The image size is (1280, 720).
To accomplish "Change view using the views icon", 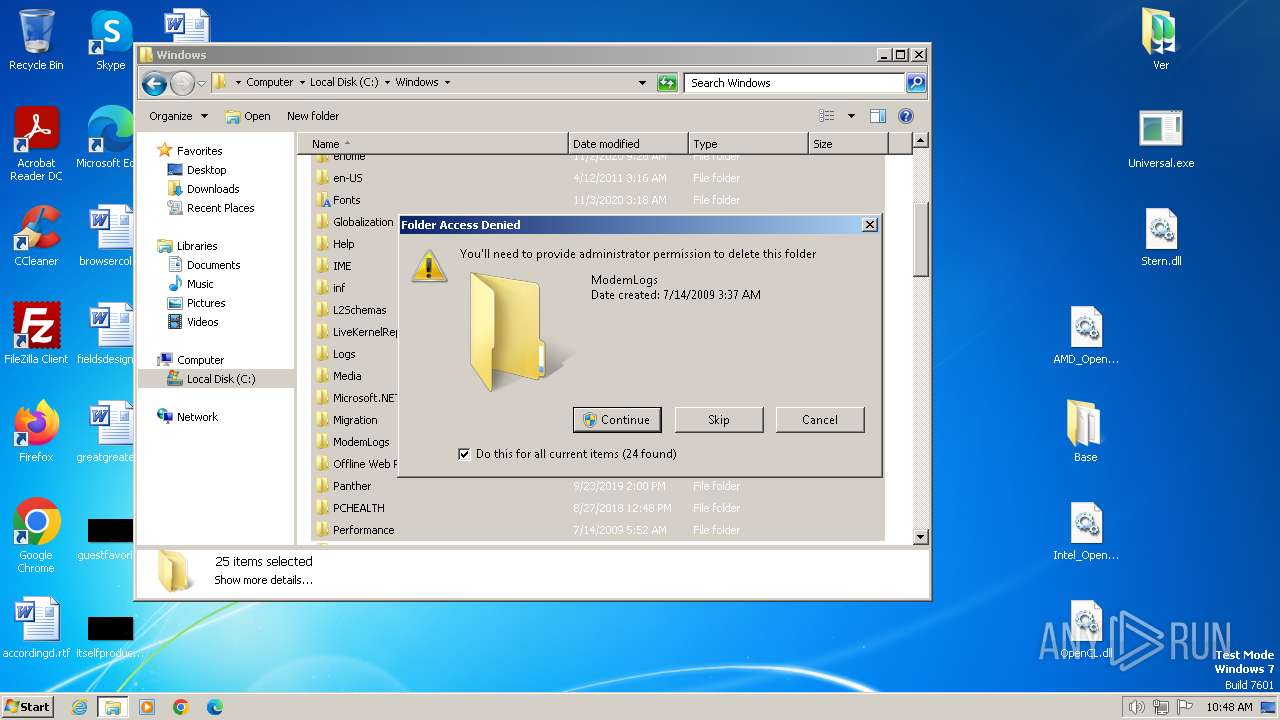I will click(827, 116).
